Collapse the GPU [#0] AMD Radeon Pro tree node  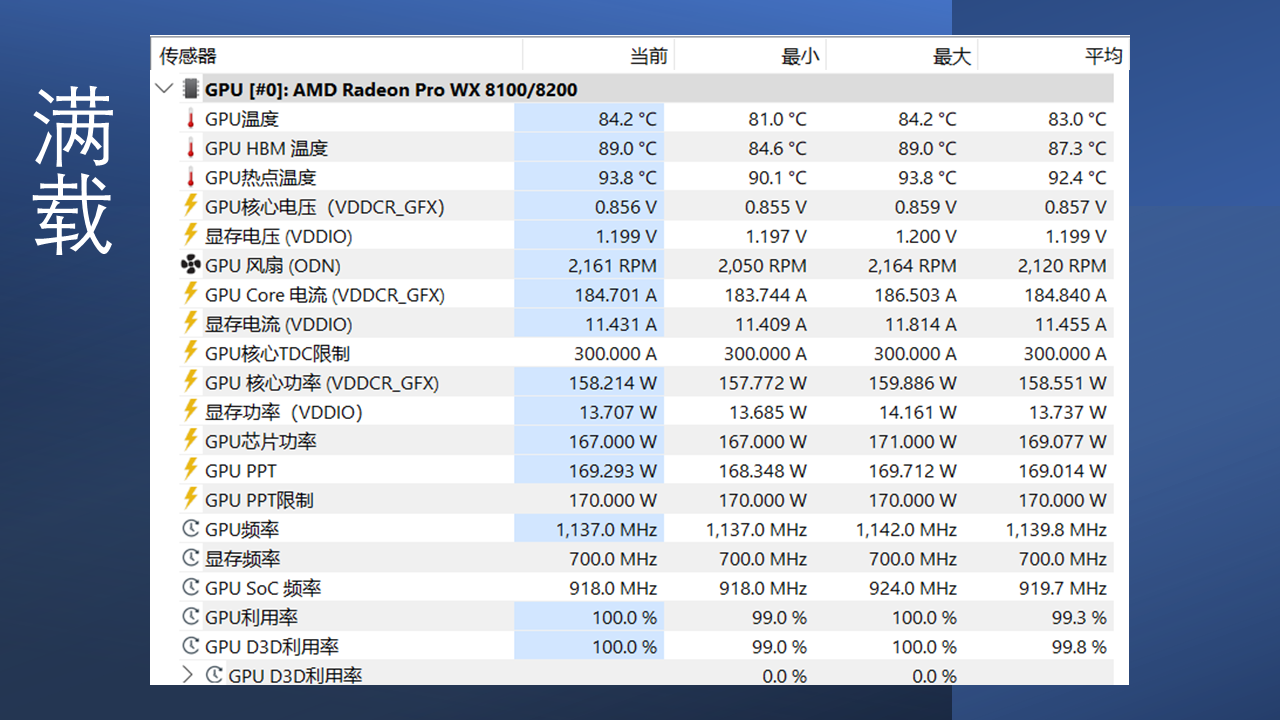point(164,89)
